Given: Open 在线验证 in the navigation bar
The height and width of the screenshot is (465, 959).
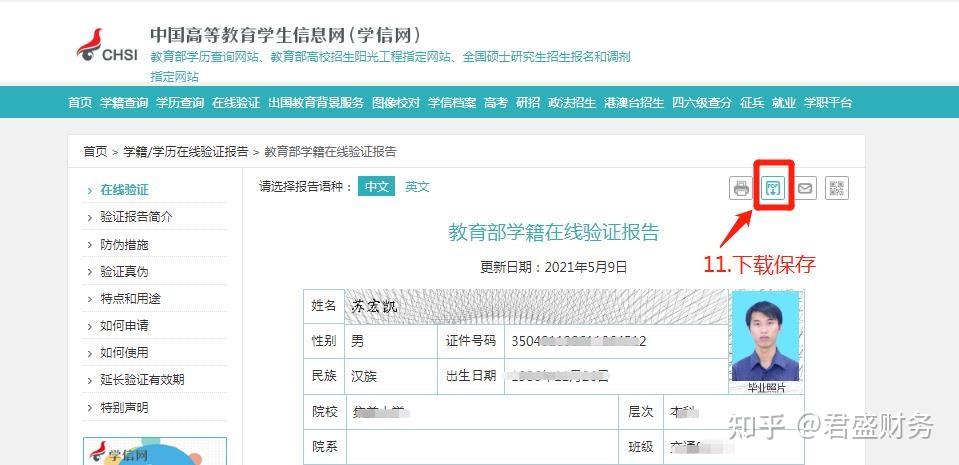Looking at the screenshot, I should (x=236, y=103).
